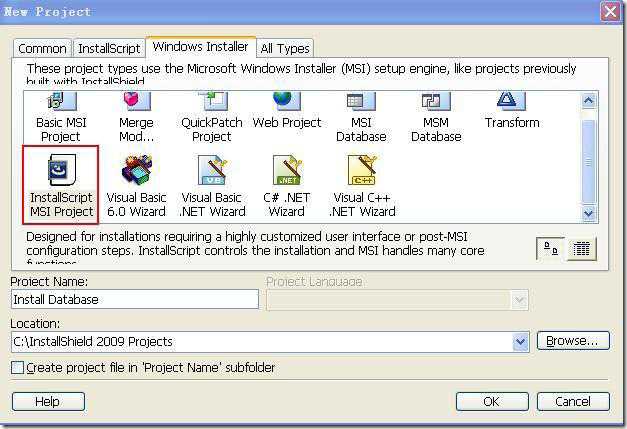Select the MSM Database icon
The width and height of the screenshot is (627, 429).
point(436,101)
